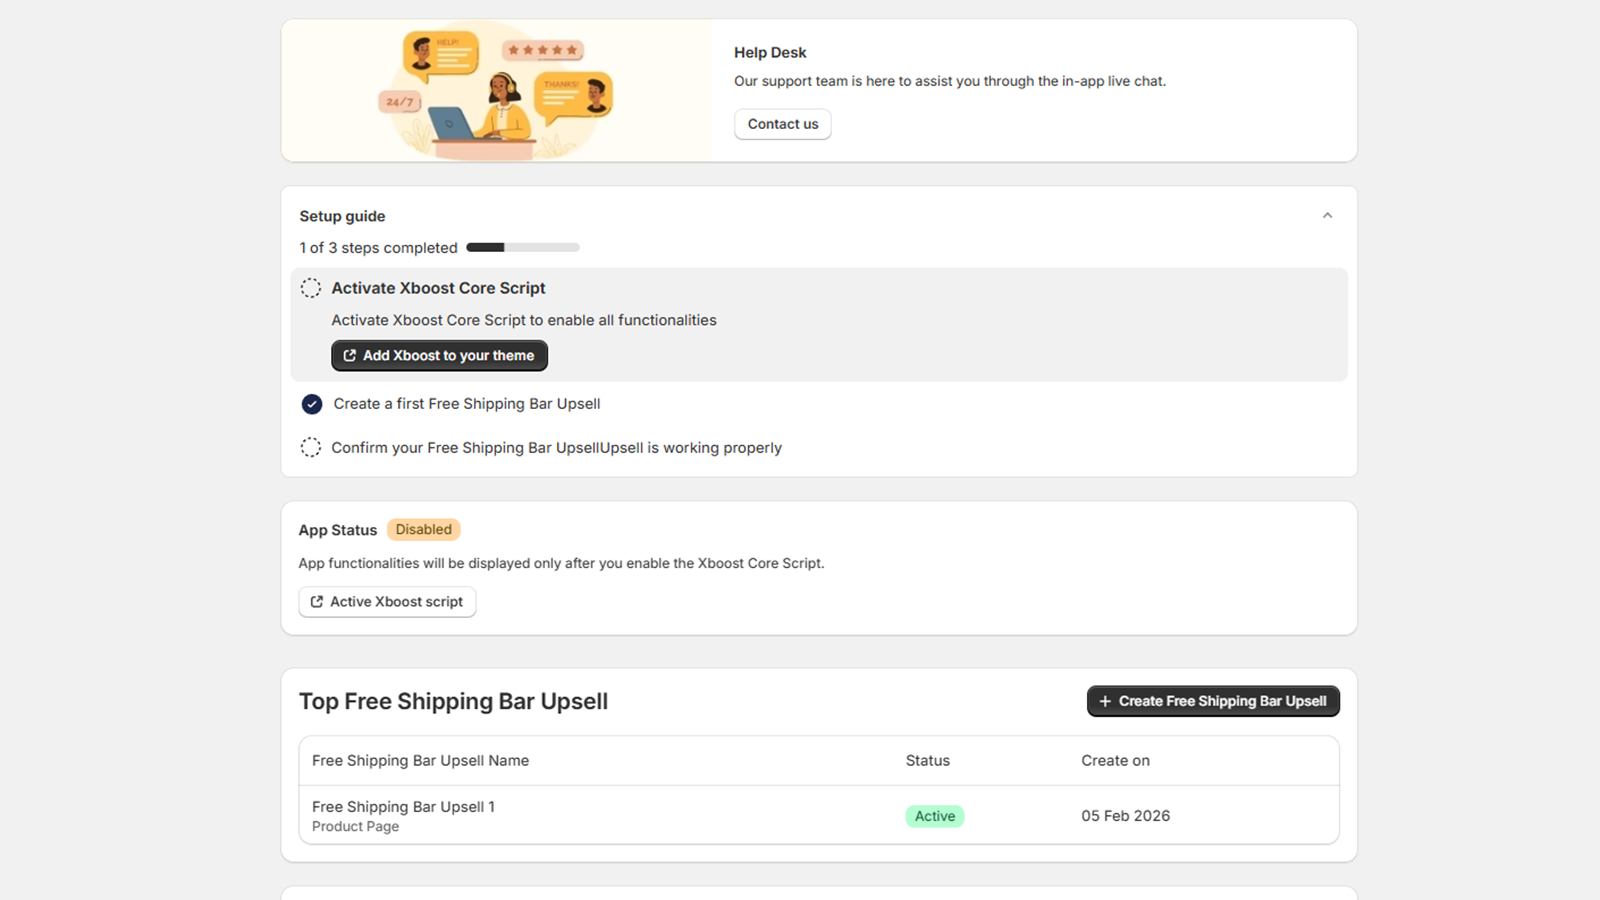Click the setup guide progress bar
The width and height of the screenshot is (1600, 900).
click(522, 248)
